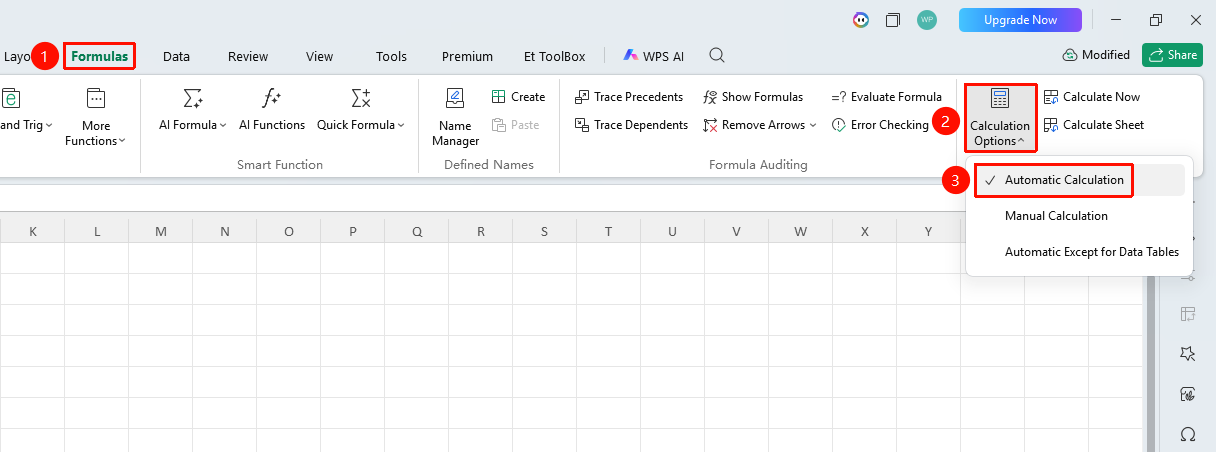Viewport: 1216px width, 452px height.
Task: Open Quick Formula dropdown
Action: [361, 125]
